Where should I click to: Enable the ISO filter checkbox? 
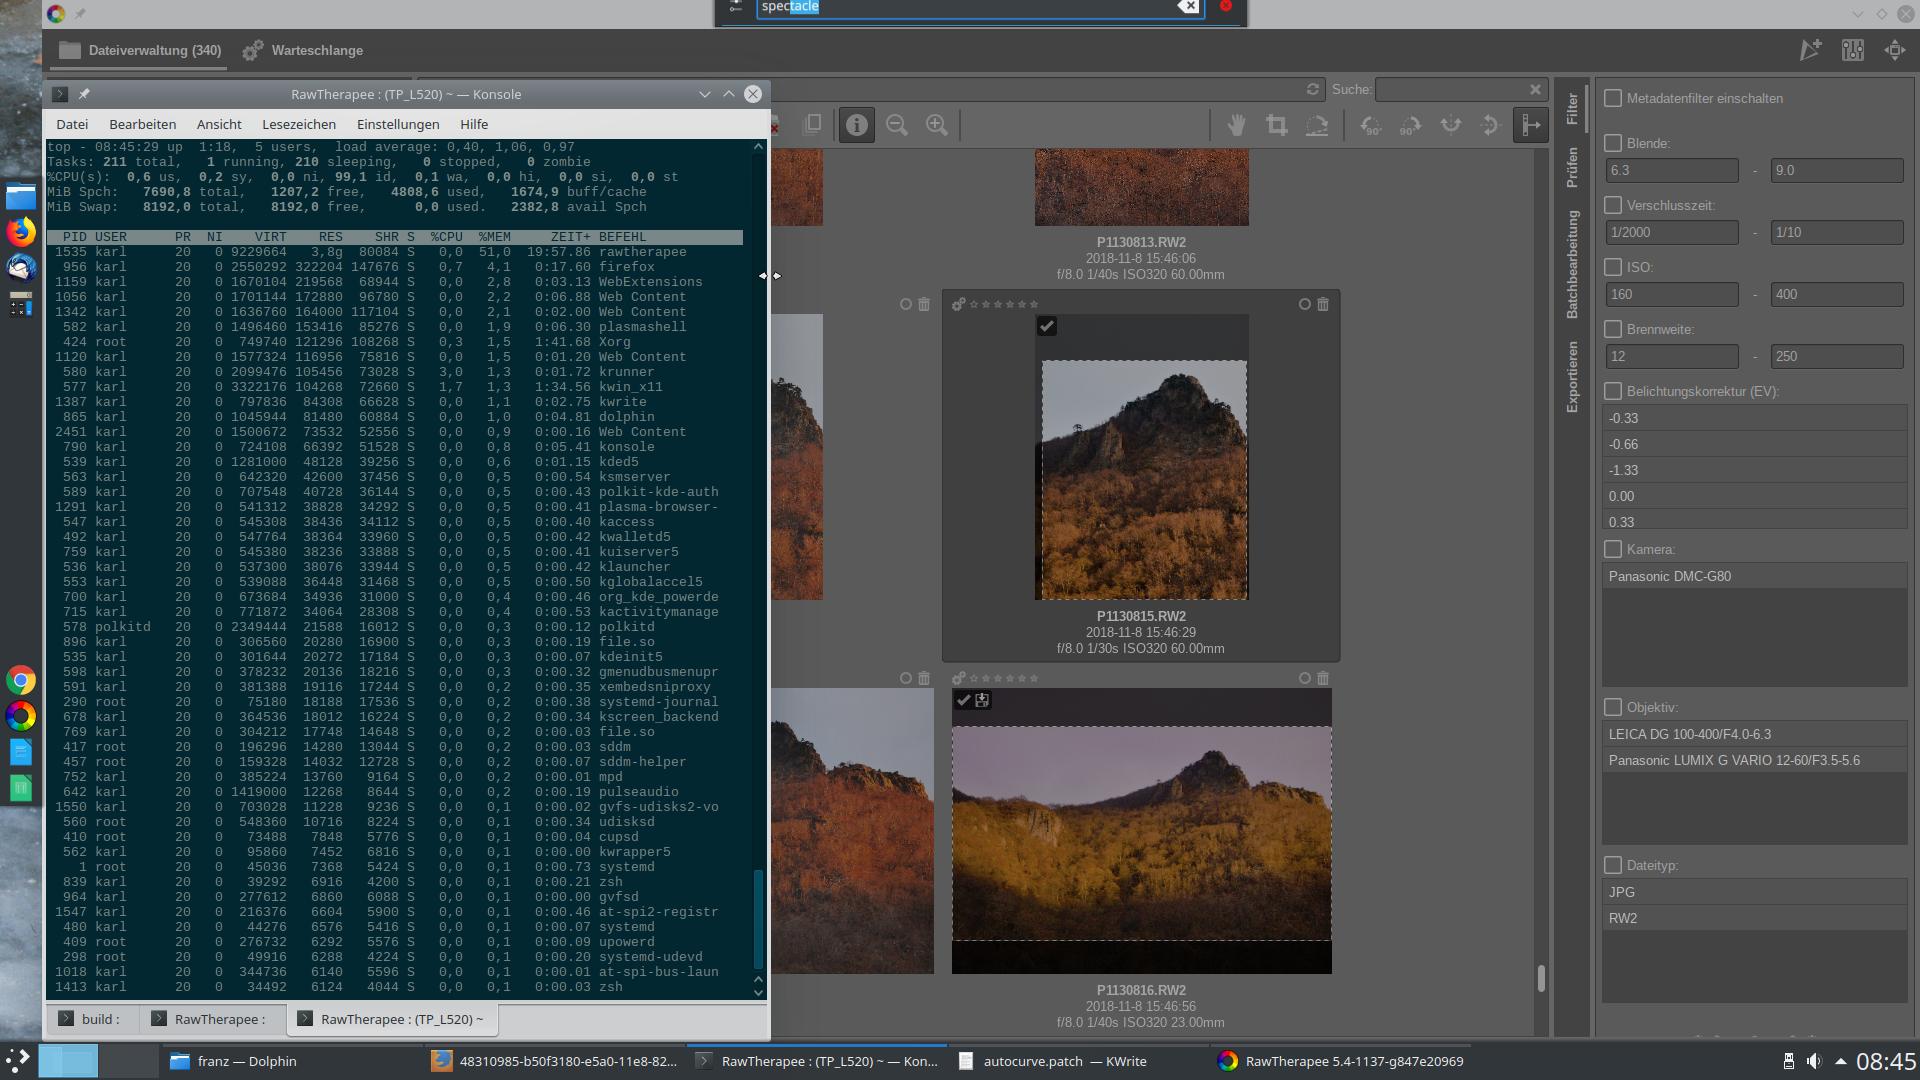coord(1612,267)
